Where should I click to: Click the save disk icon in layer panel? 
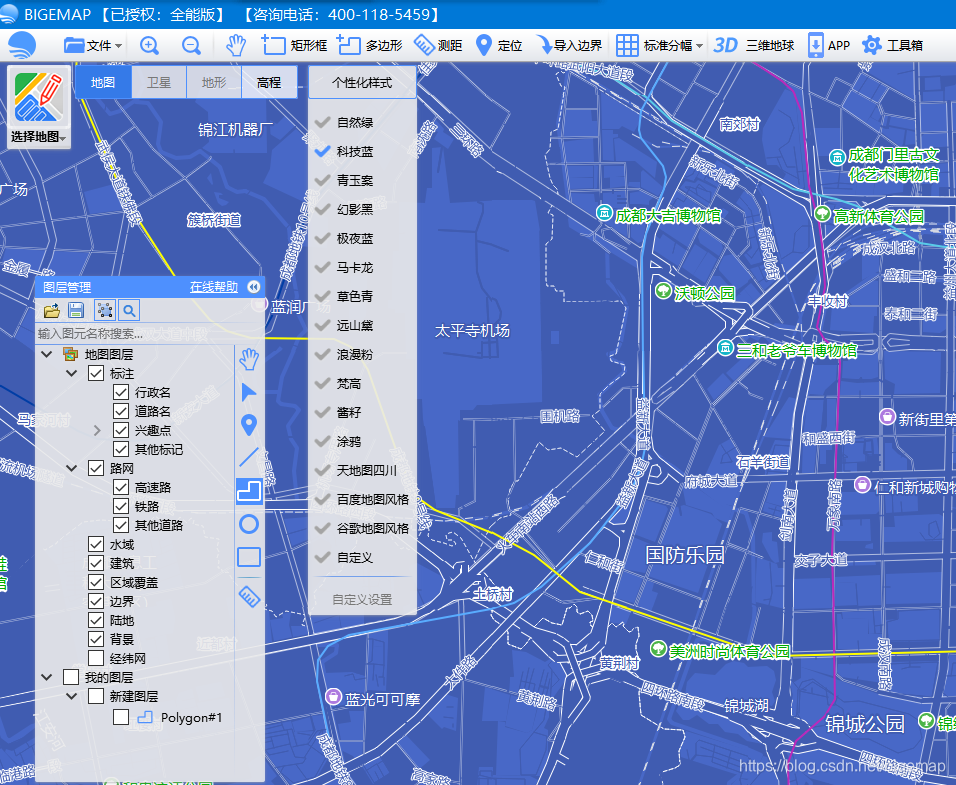[76, 311]
